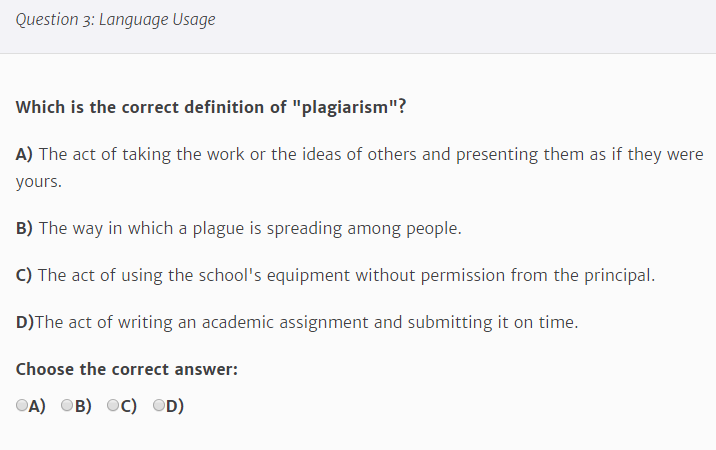Click the "Question 3: Language Usage" header

click(115, 19)
